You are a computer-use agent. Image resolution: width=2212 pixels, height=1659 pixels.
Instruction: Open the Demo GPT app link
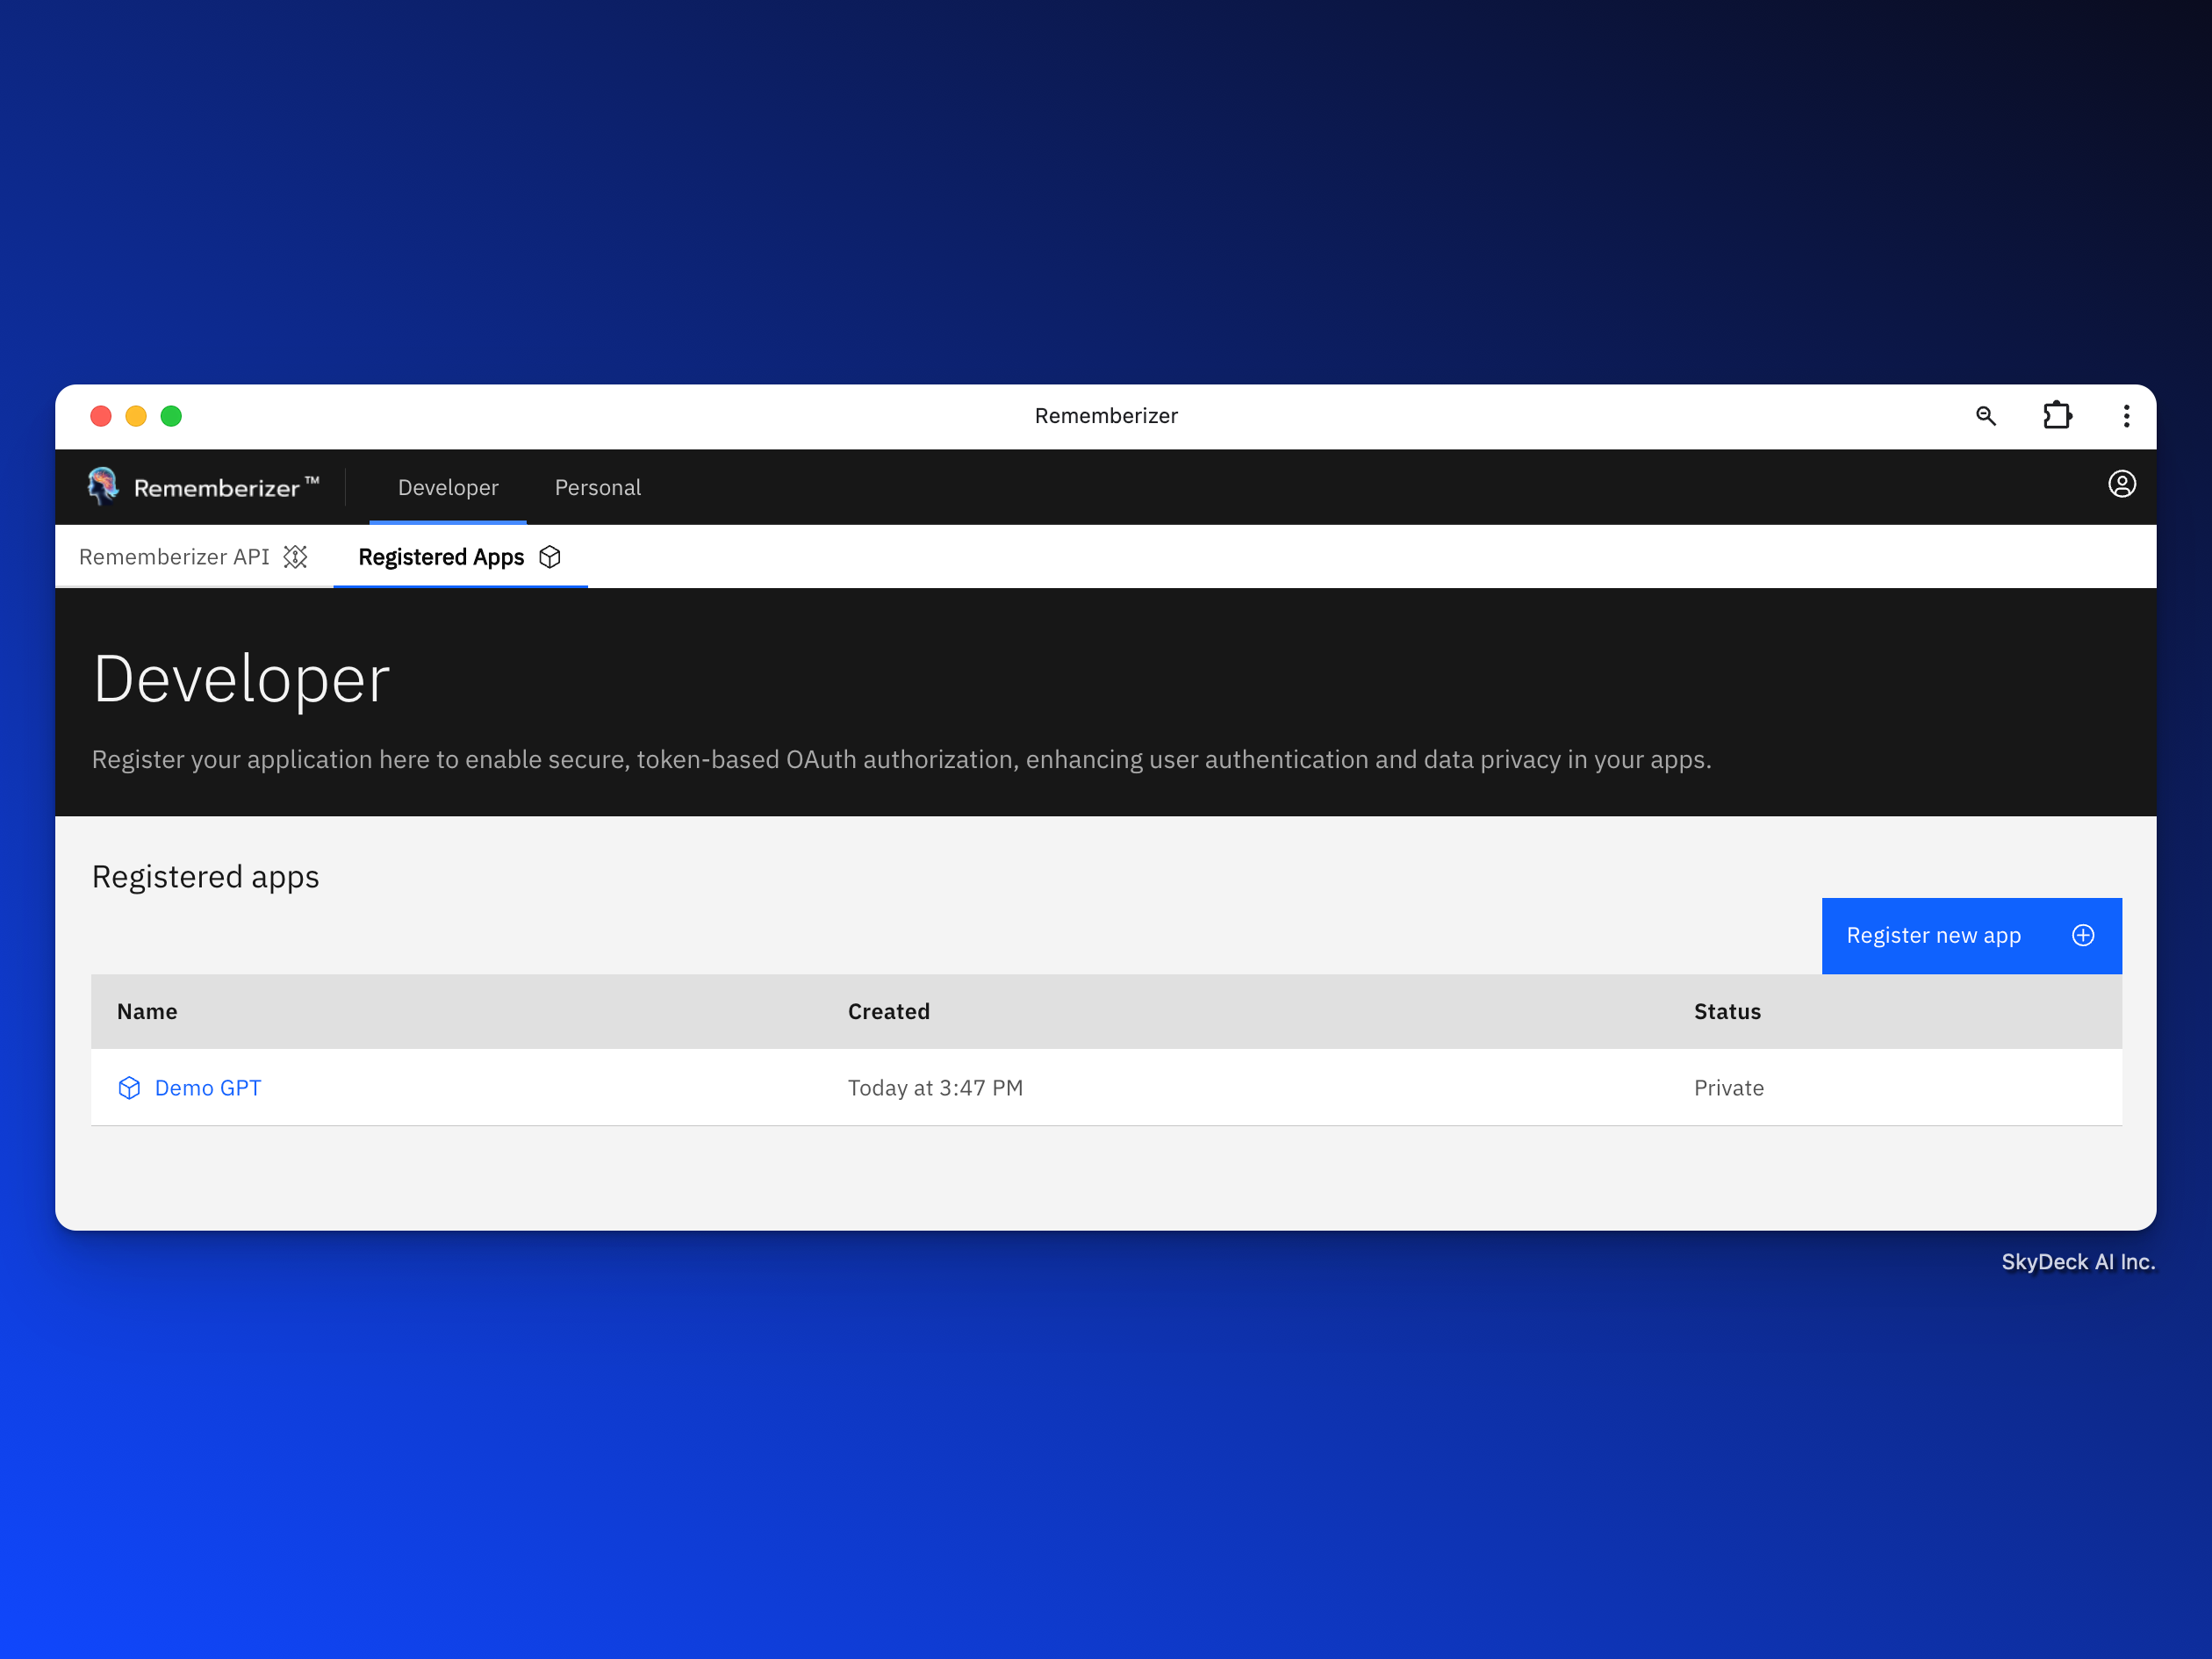click(208, 1088)
